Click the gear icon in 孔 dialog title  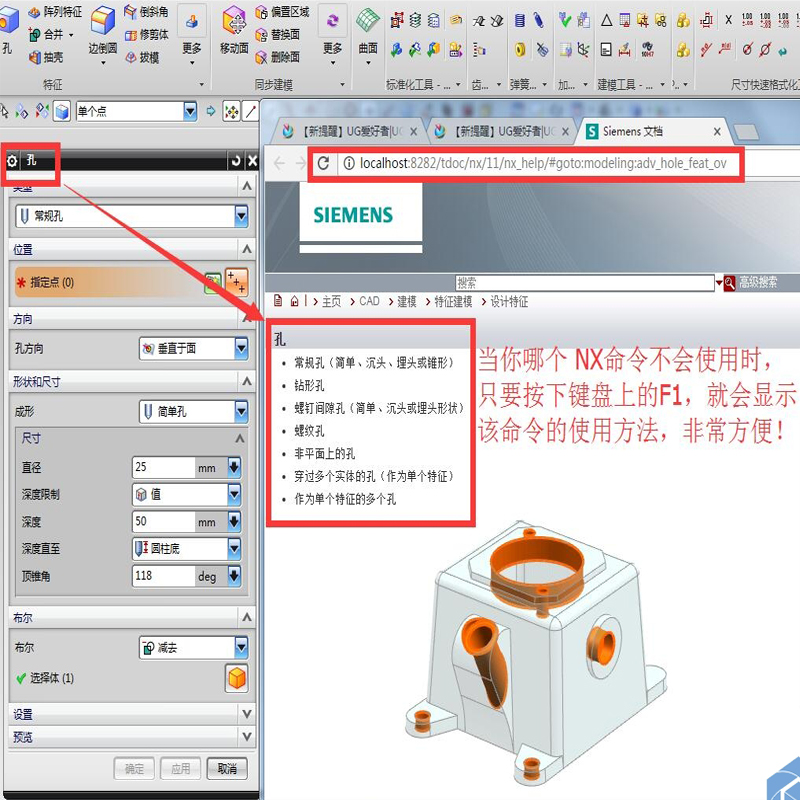pyautogui.click(x=12, y=161)
